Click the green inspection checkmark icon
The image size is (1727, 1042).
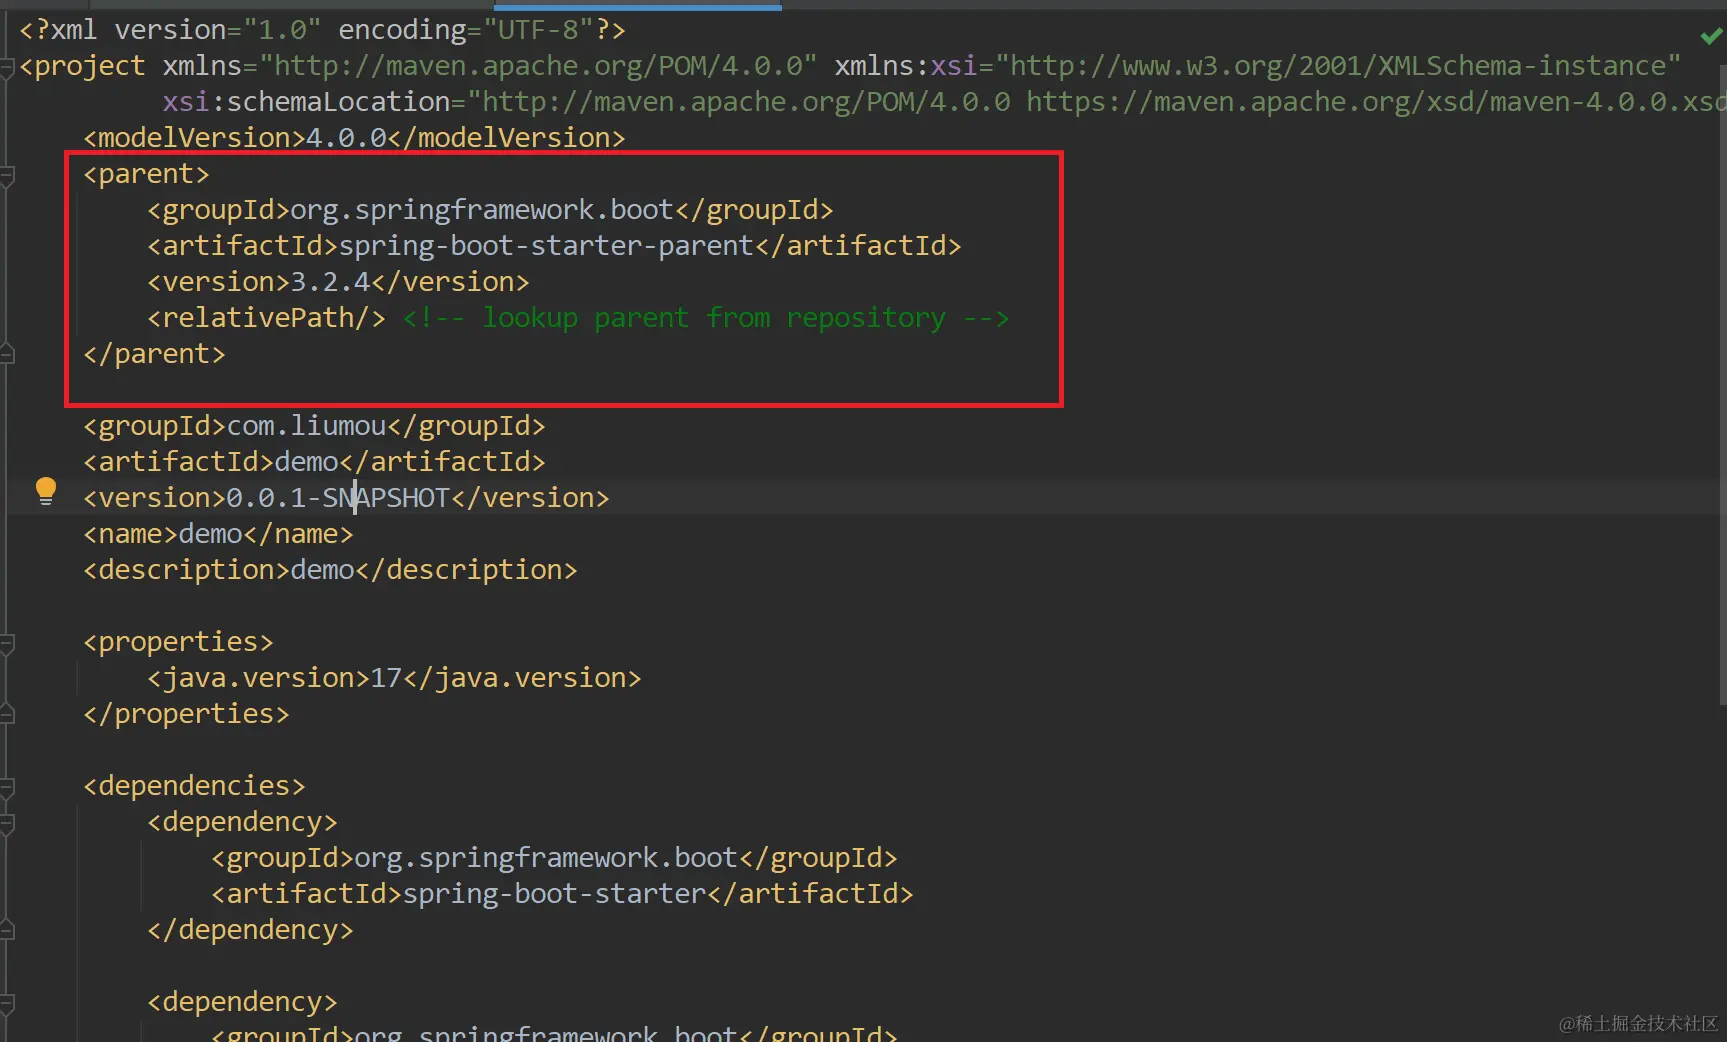tap(1711, 36)
